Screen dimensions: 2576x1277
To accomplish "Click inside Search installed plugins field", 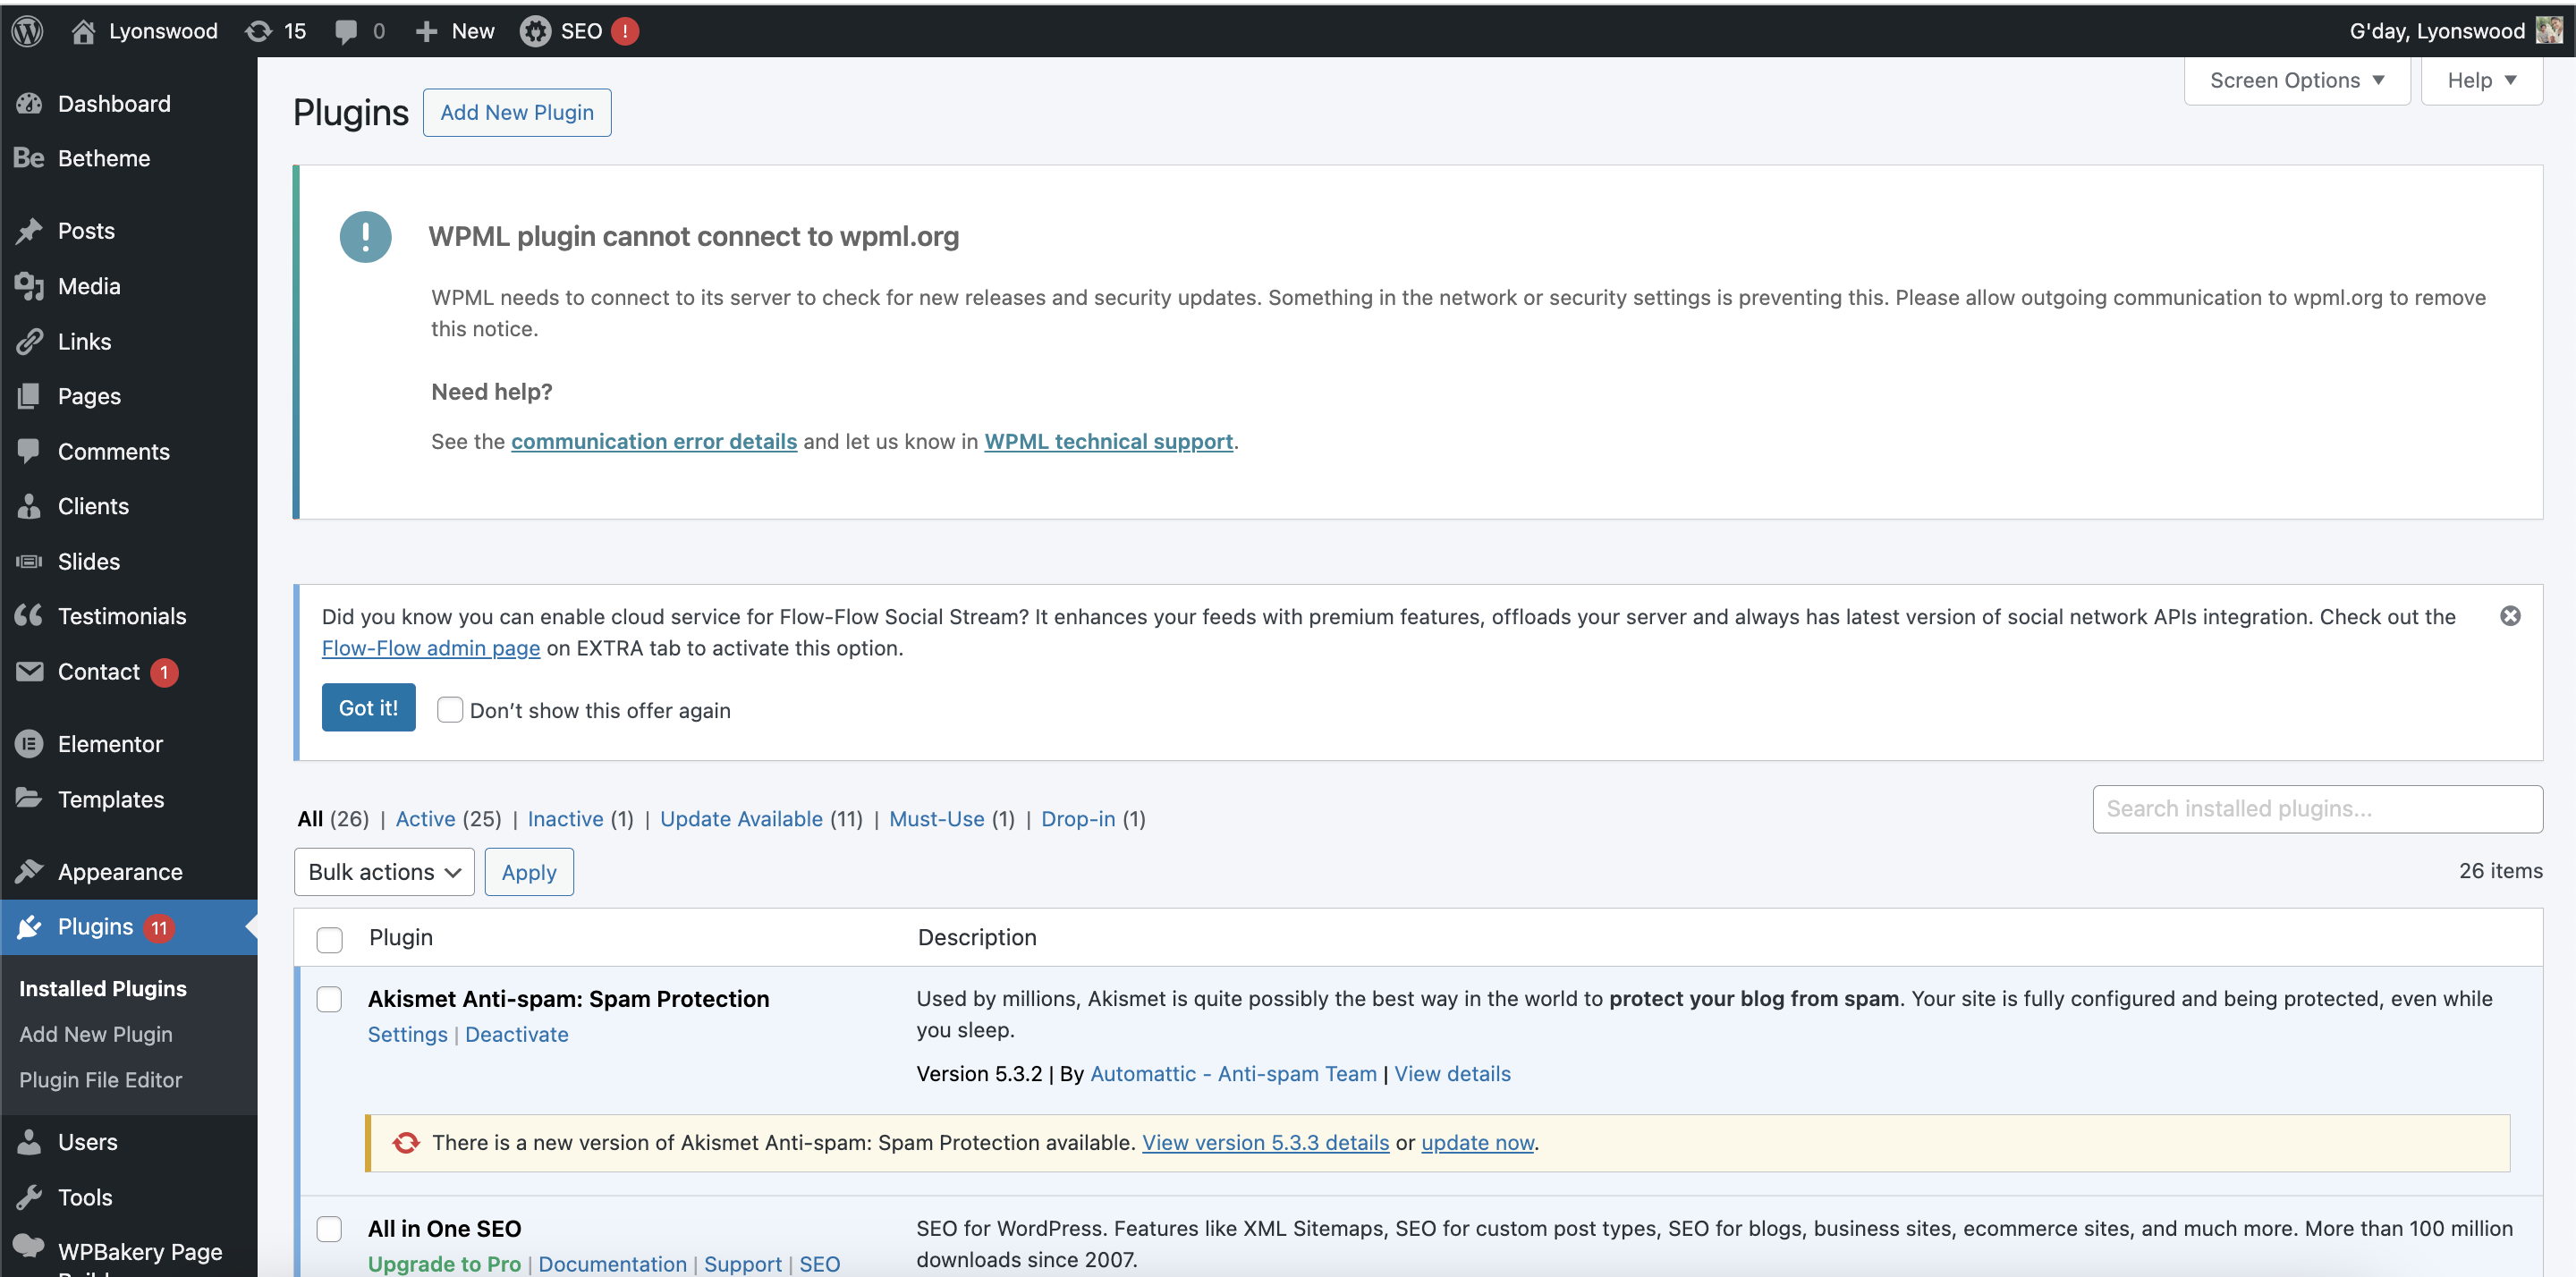I will [2318, 809].
